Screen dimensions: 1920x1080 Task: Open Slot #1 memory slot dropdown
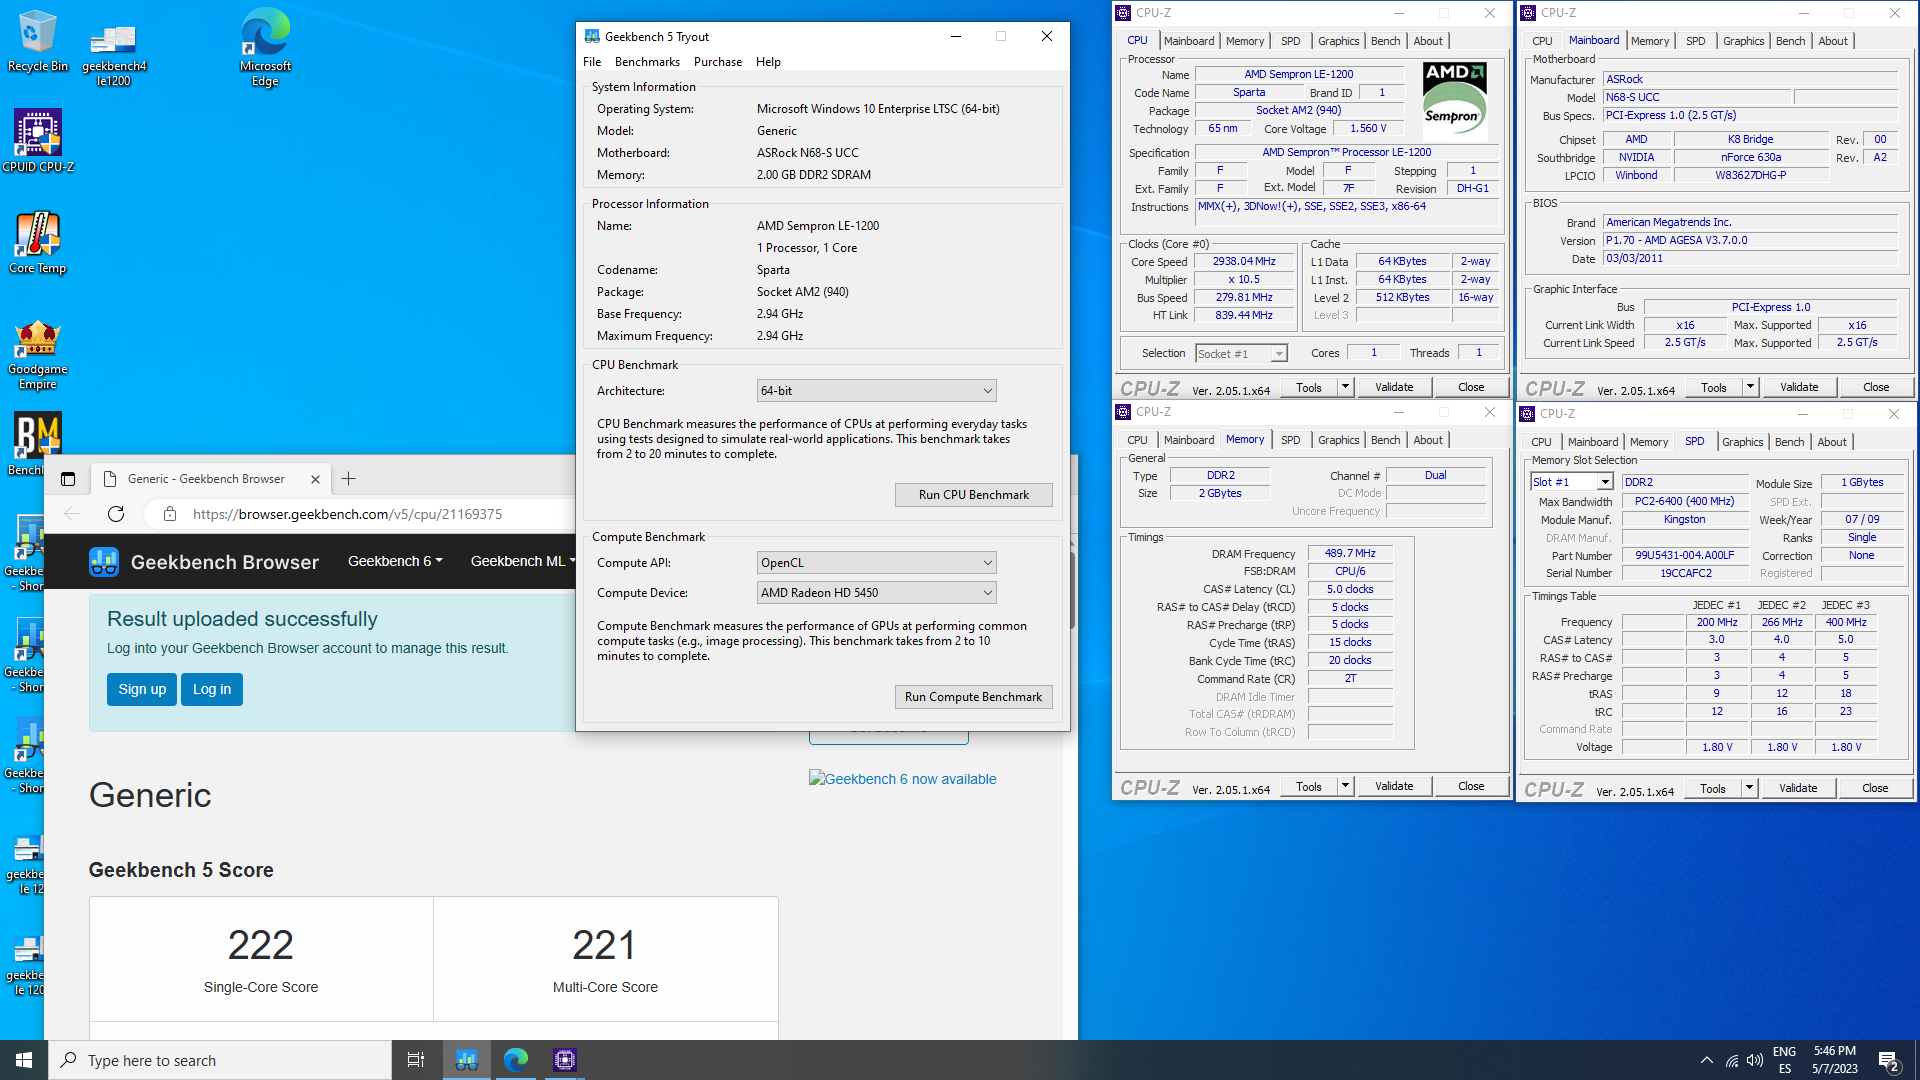pyautogui.click(x=1572, y=482)
